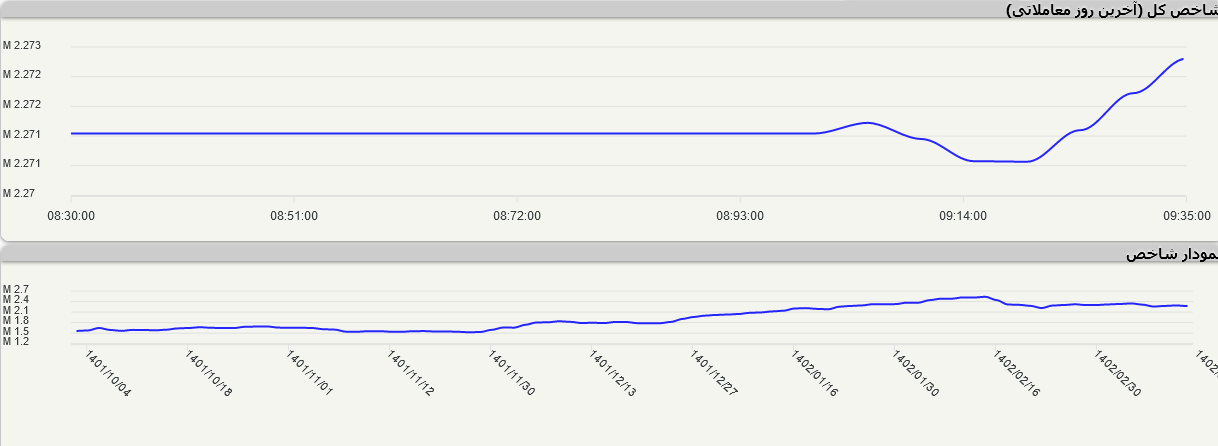
Task: Click the 1401/12/27 date label
Action: (x=715, y=374)
